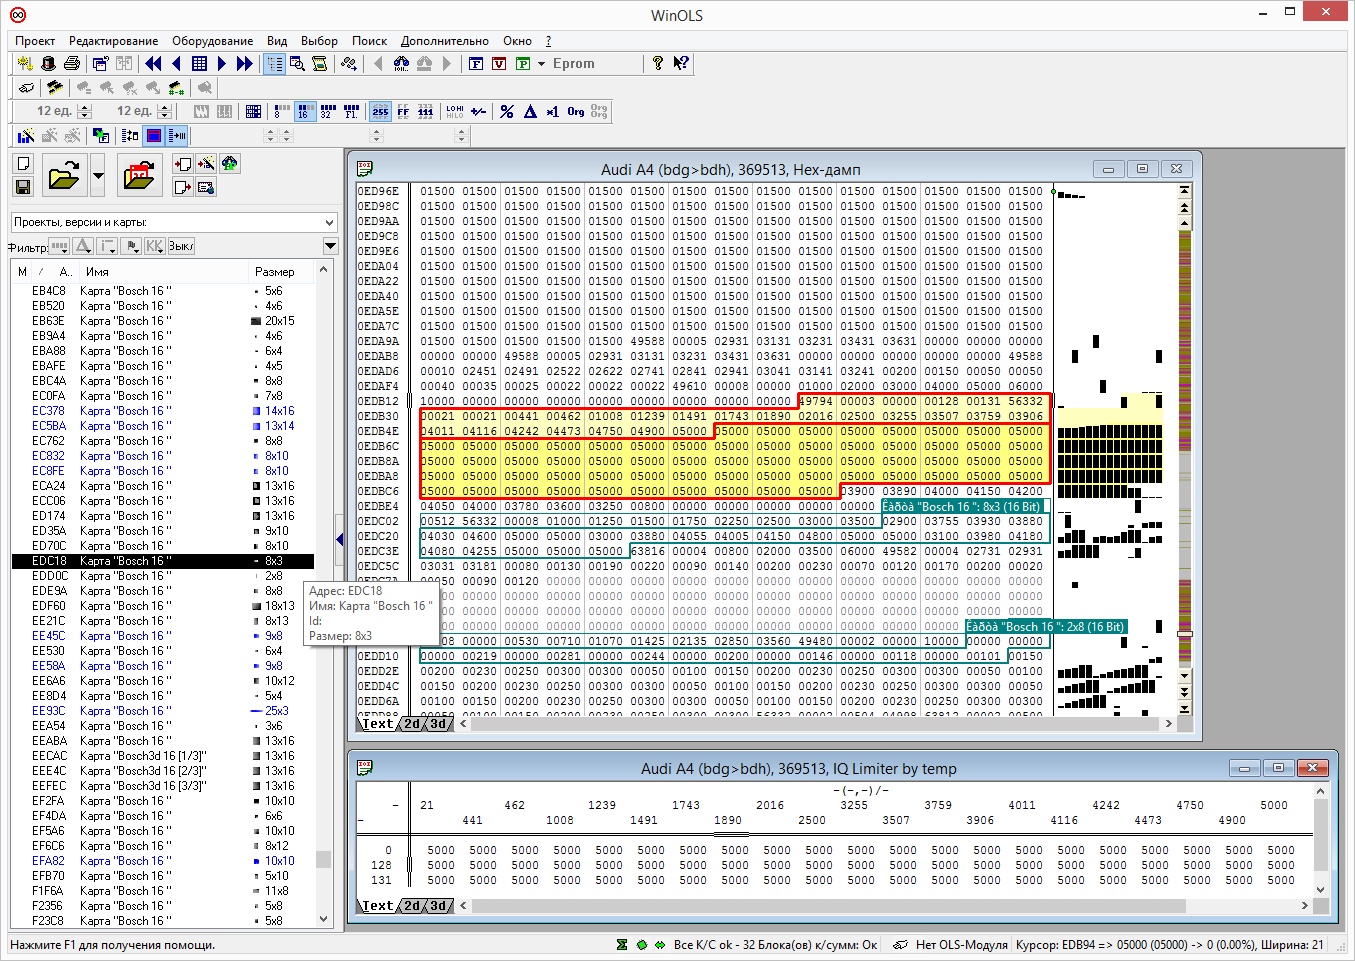Go to next map with single-right arrow

pyautogui.click(x=222, y=63)
